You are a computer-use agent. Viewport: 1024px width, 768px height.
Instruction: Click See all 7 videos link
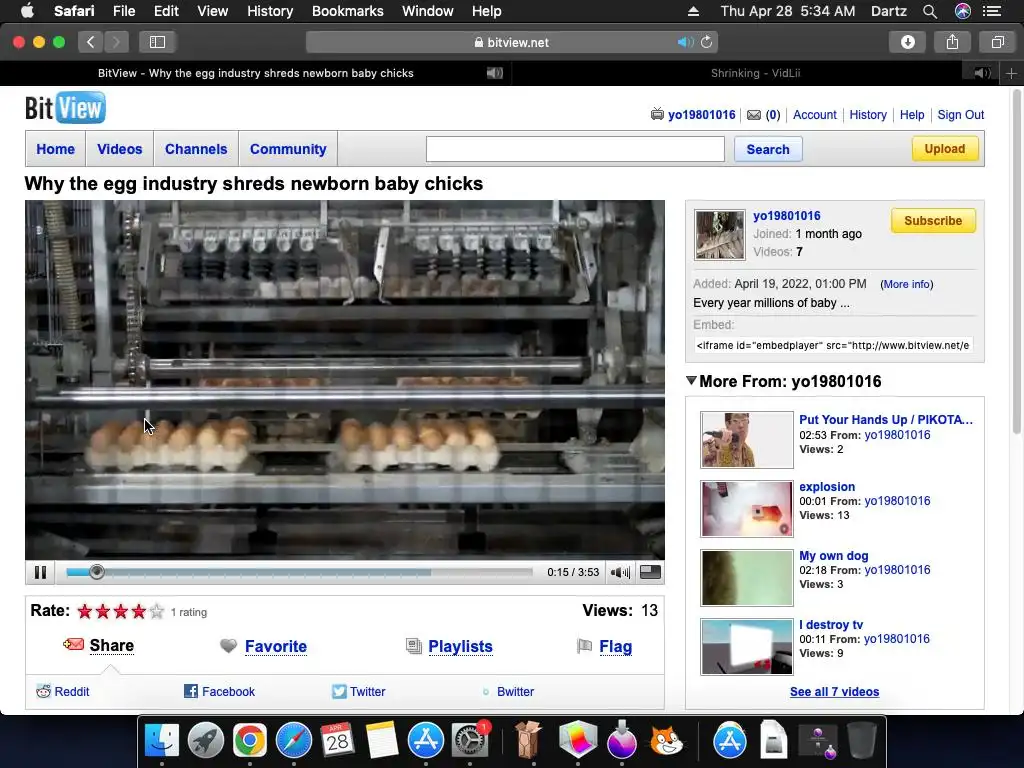(x=835, y=692)
